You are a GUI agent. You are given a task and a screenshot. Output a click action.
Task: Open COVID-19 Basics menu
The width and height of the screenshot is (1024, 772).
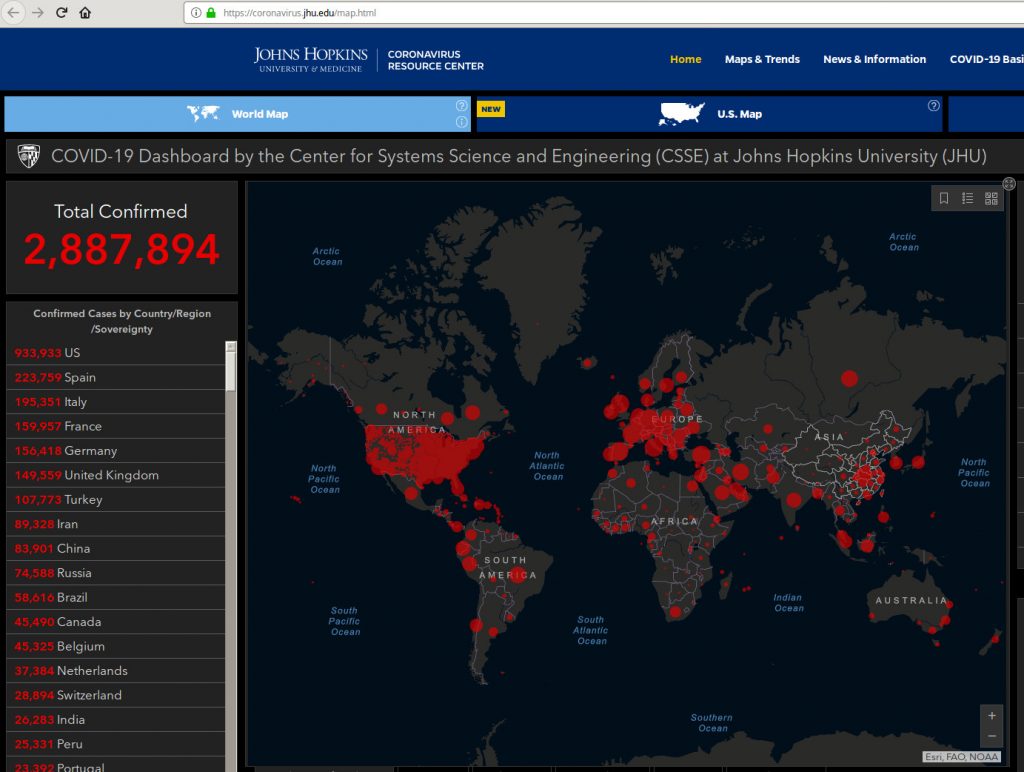tap(986, 59)
